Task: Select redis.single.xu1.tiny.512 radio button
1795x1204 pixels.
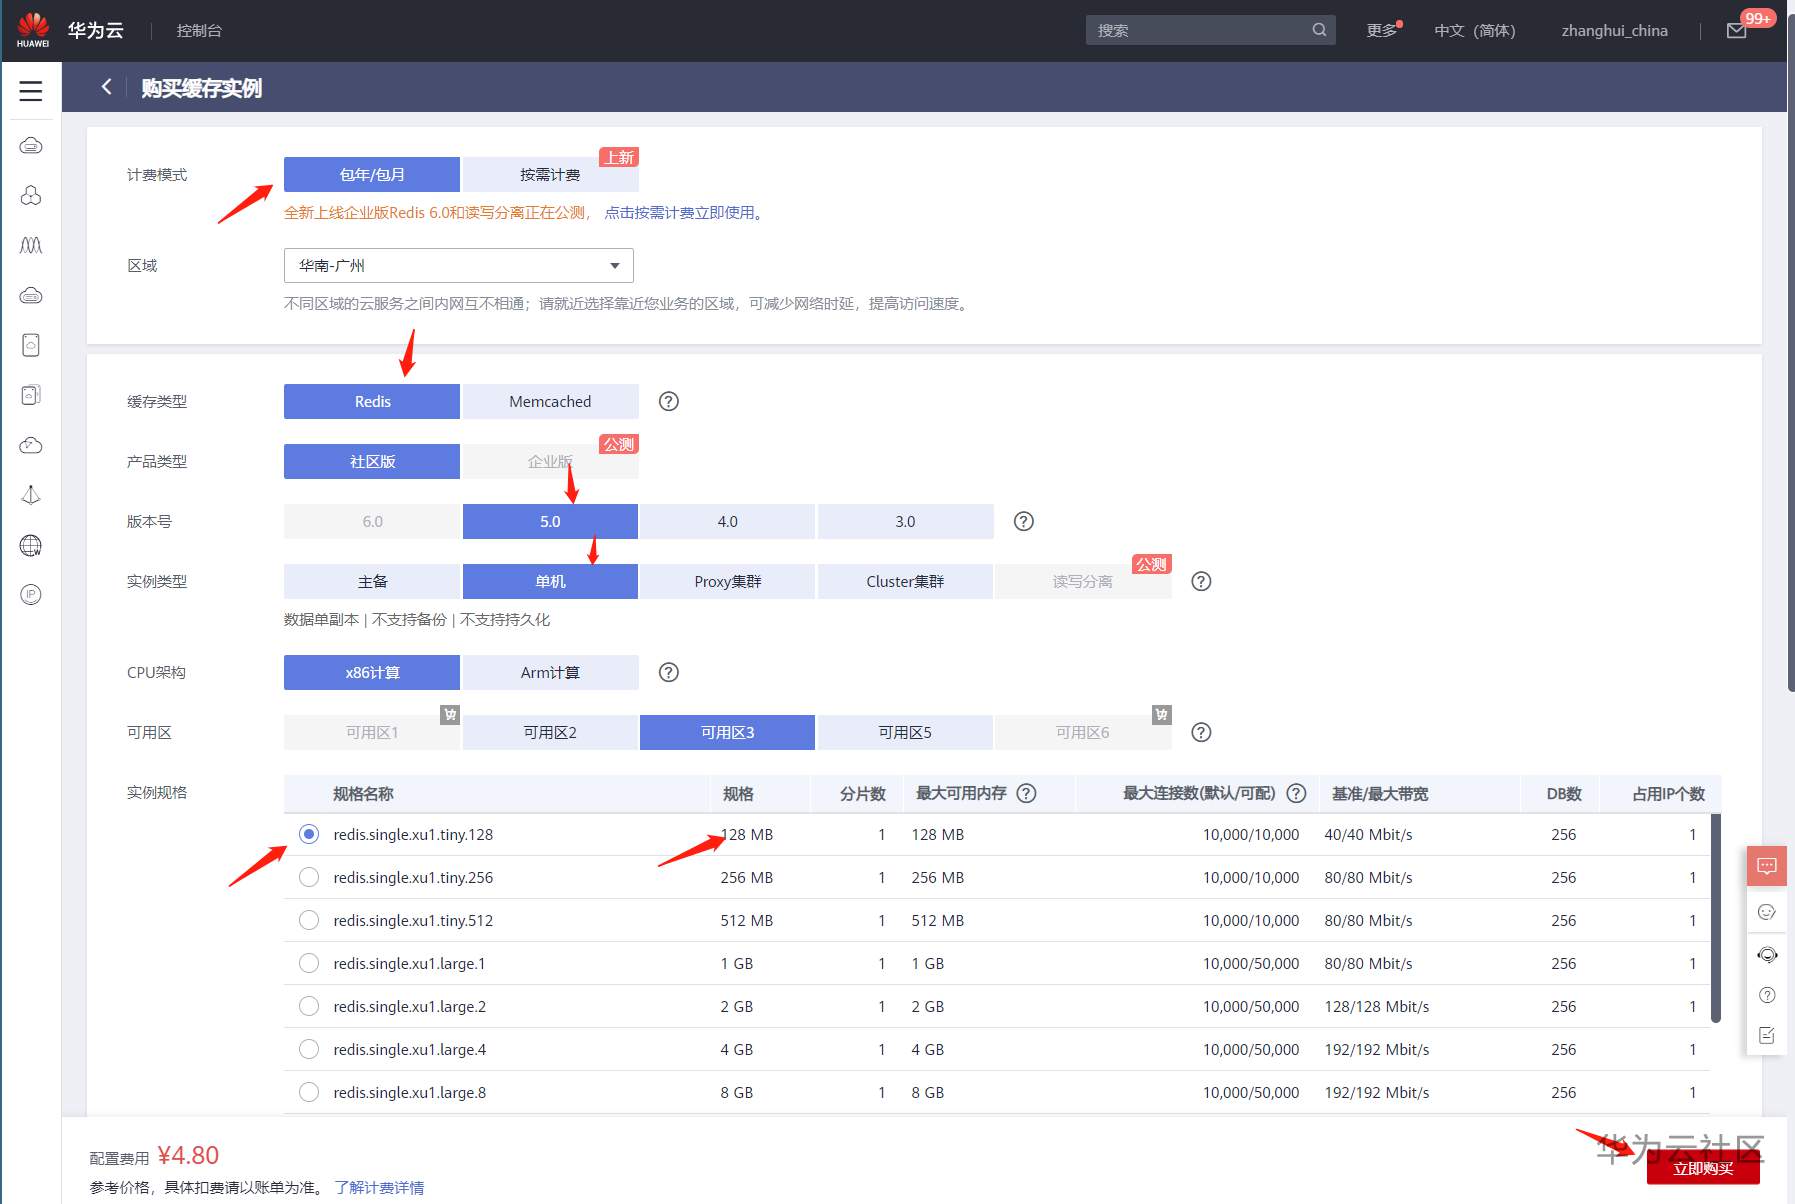Action: [309, 920]
